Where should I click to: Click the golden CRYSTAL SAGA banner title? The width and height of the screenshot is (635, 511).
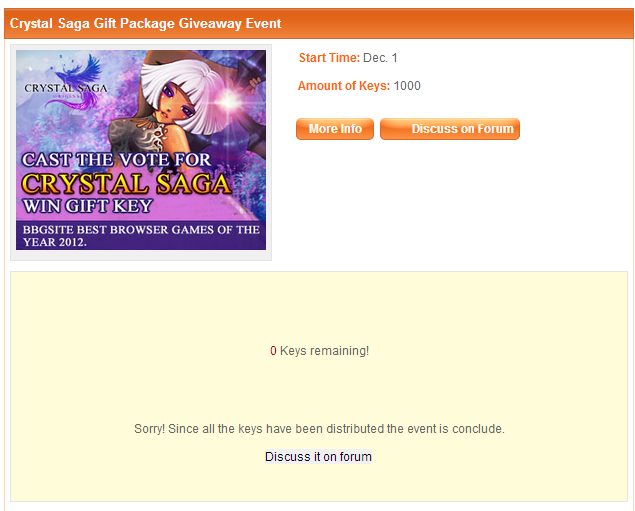click(126, 184)
